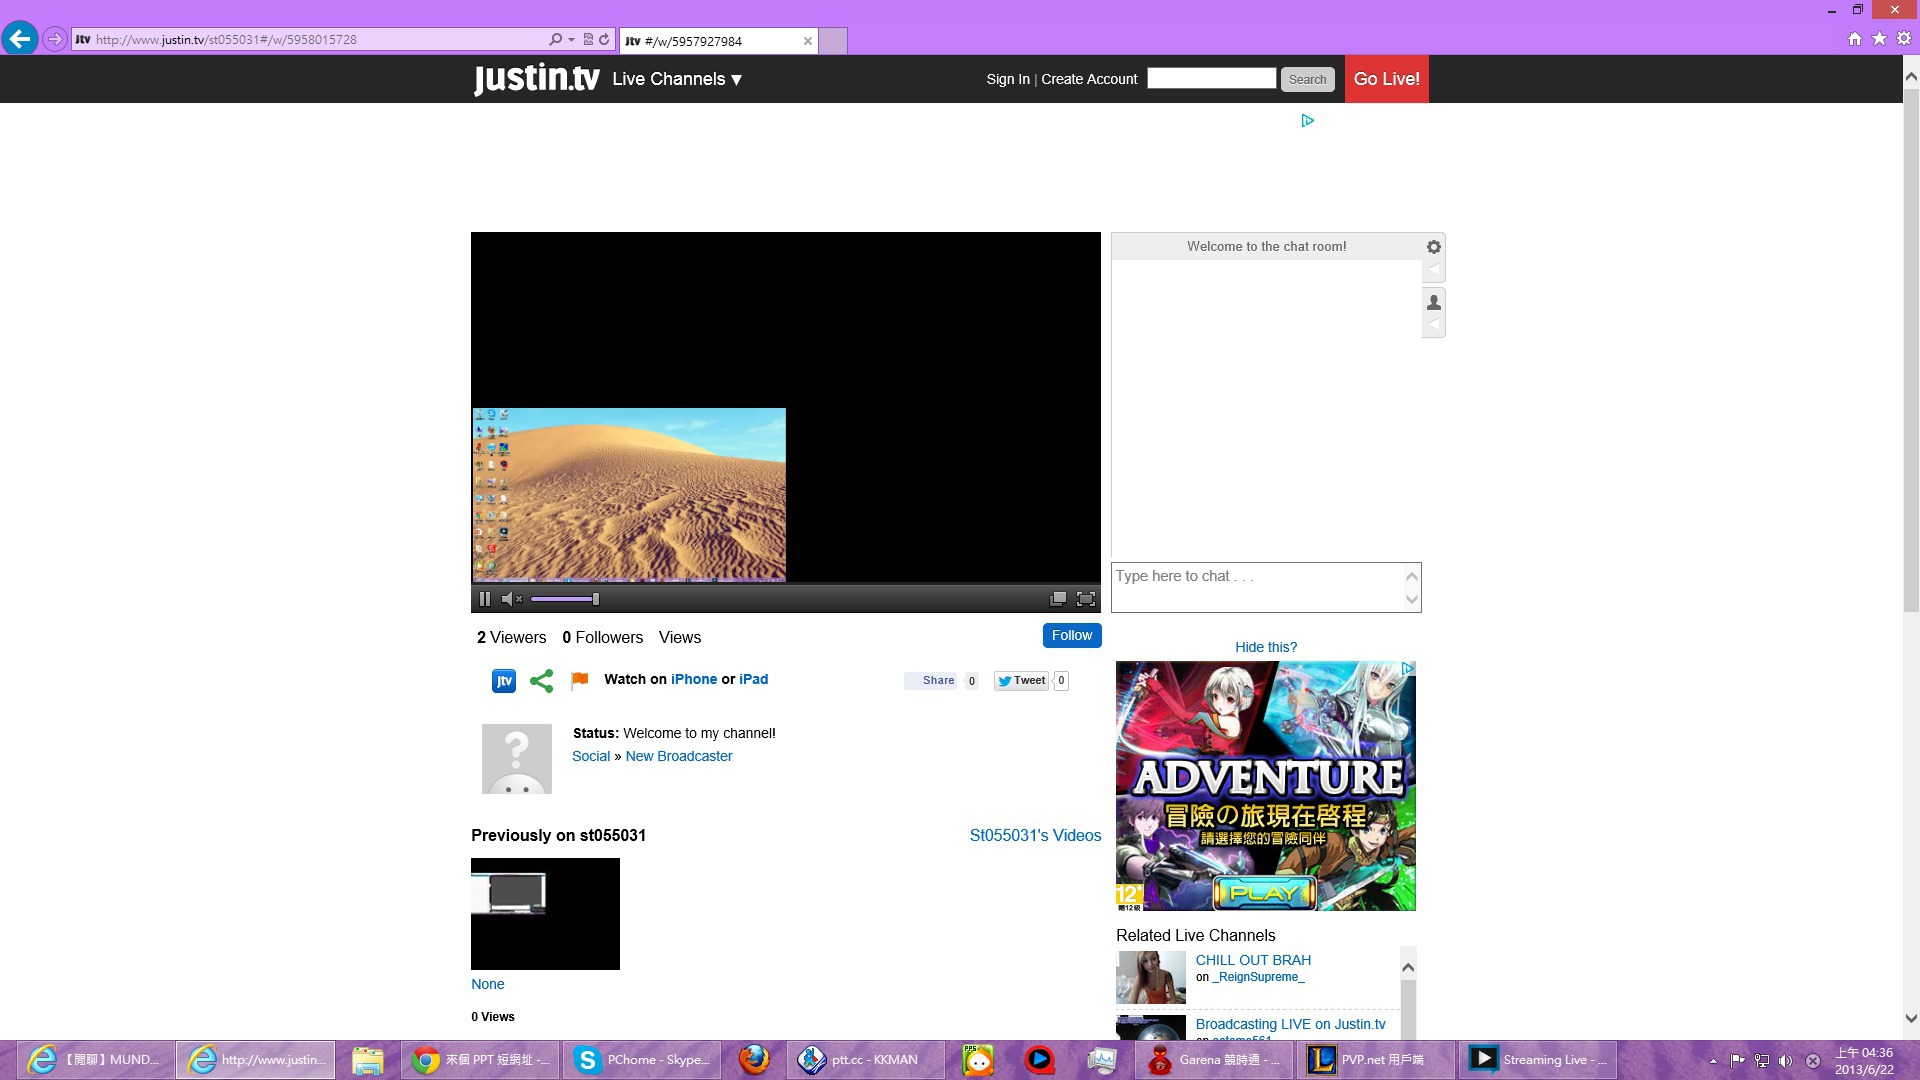Enter fullscreen video mode
The width and height of the screenshot is (1920, 1080).
point(1086,599)
